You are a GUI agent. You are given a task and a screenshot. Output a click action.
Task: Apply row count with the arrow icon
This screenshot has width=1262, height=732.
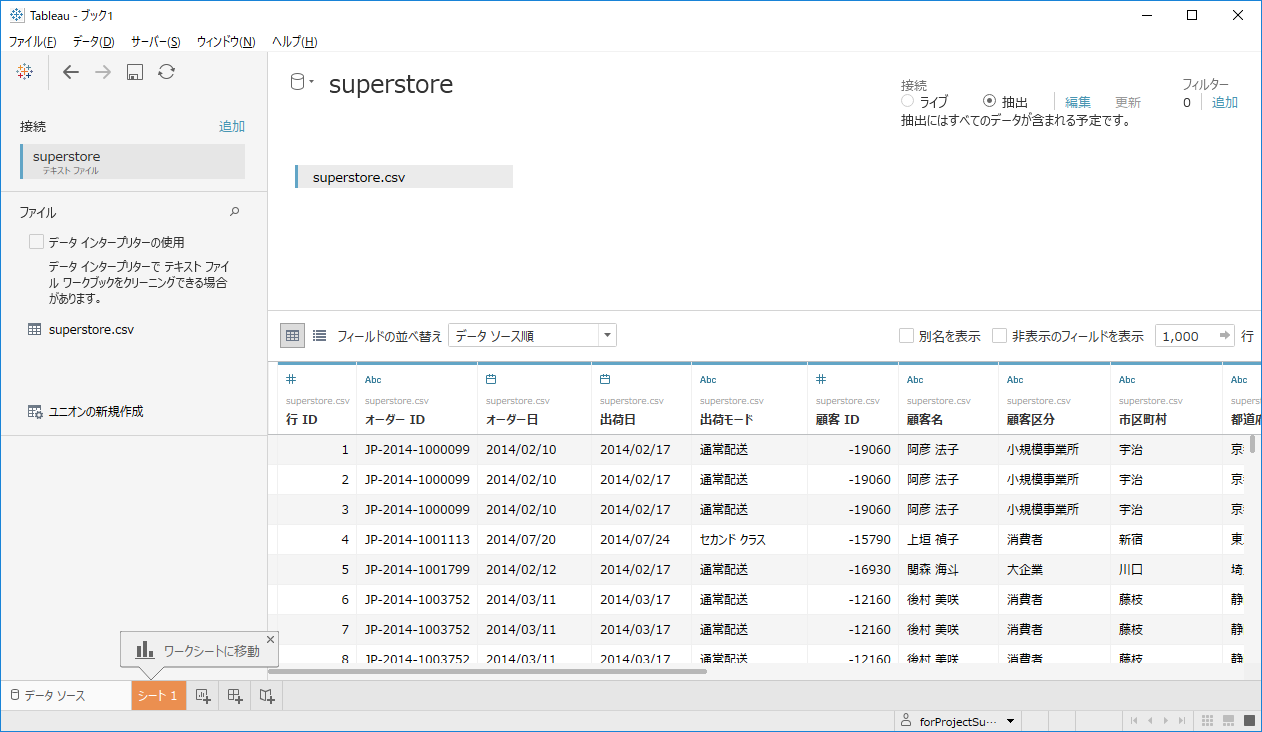pyautogui.click(x=1225, y=336)
